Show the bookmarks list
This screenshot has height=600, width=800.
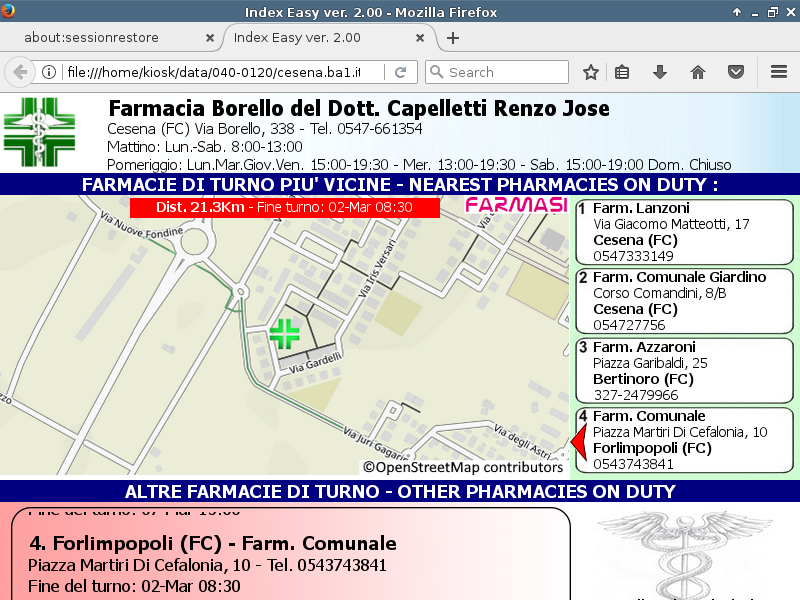tap(622, 72)
